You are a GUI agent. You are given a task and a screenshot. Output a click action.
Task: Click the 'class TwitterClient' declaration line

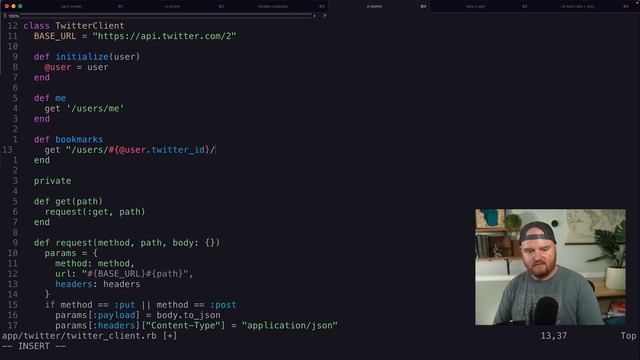tap(74, 26)
